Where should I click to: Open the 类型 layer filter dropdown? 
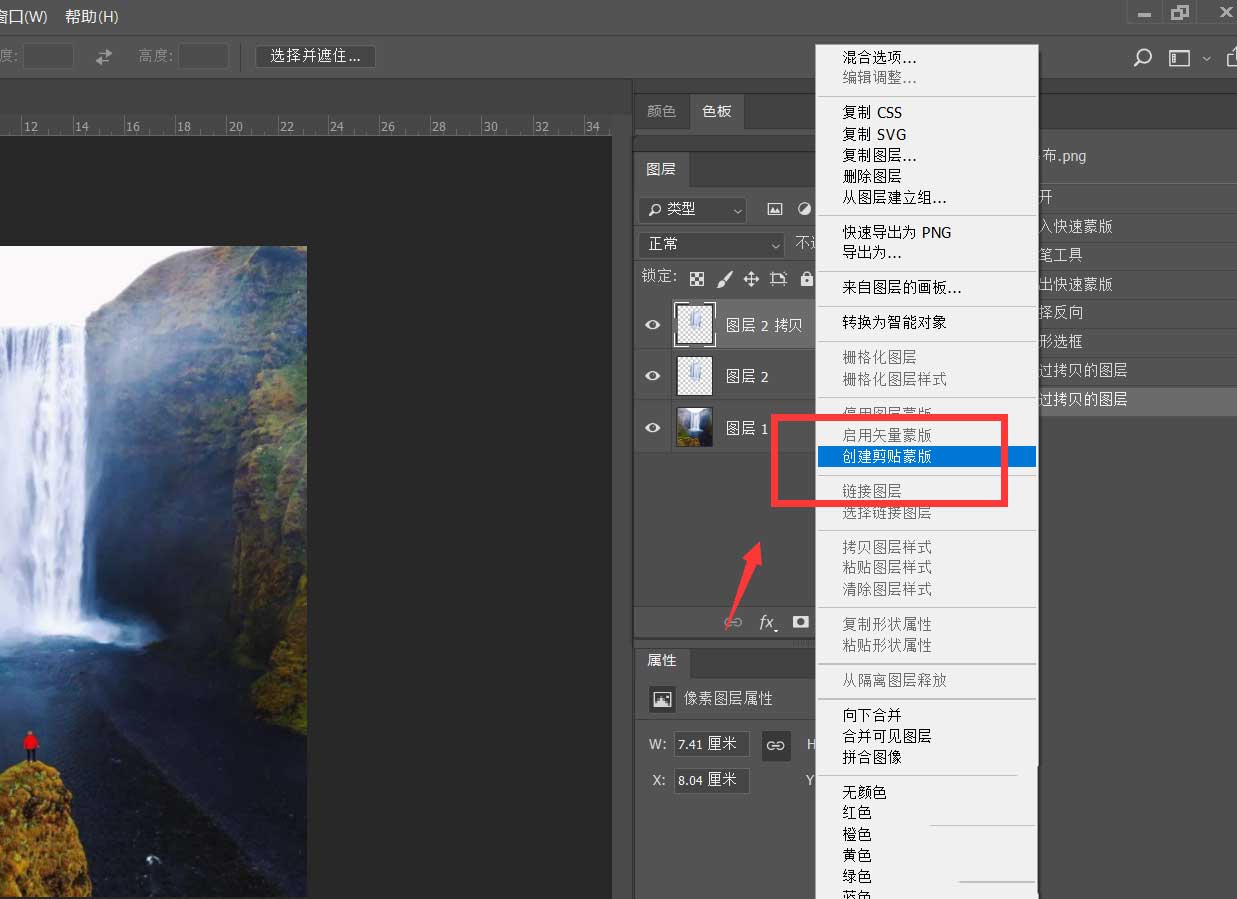click(x=691, y=210)
